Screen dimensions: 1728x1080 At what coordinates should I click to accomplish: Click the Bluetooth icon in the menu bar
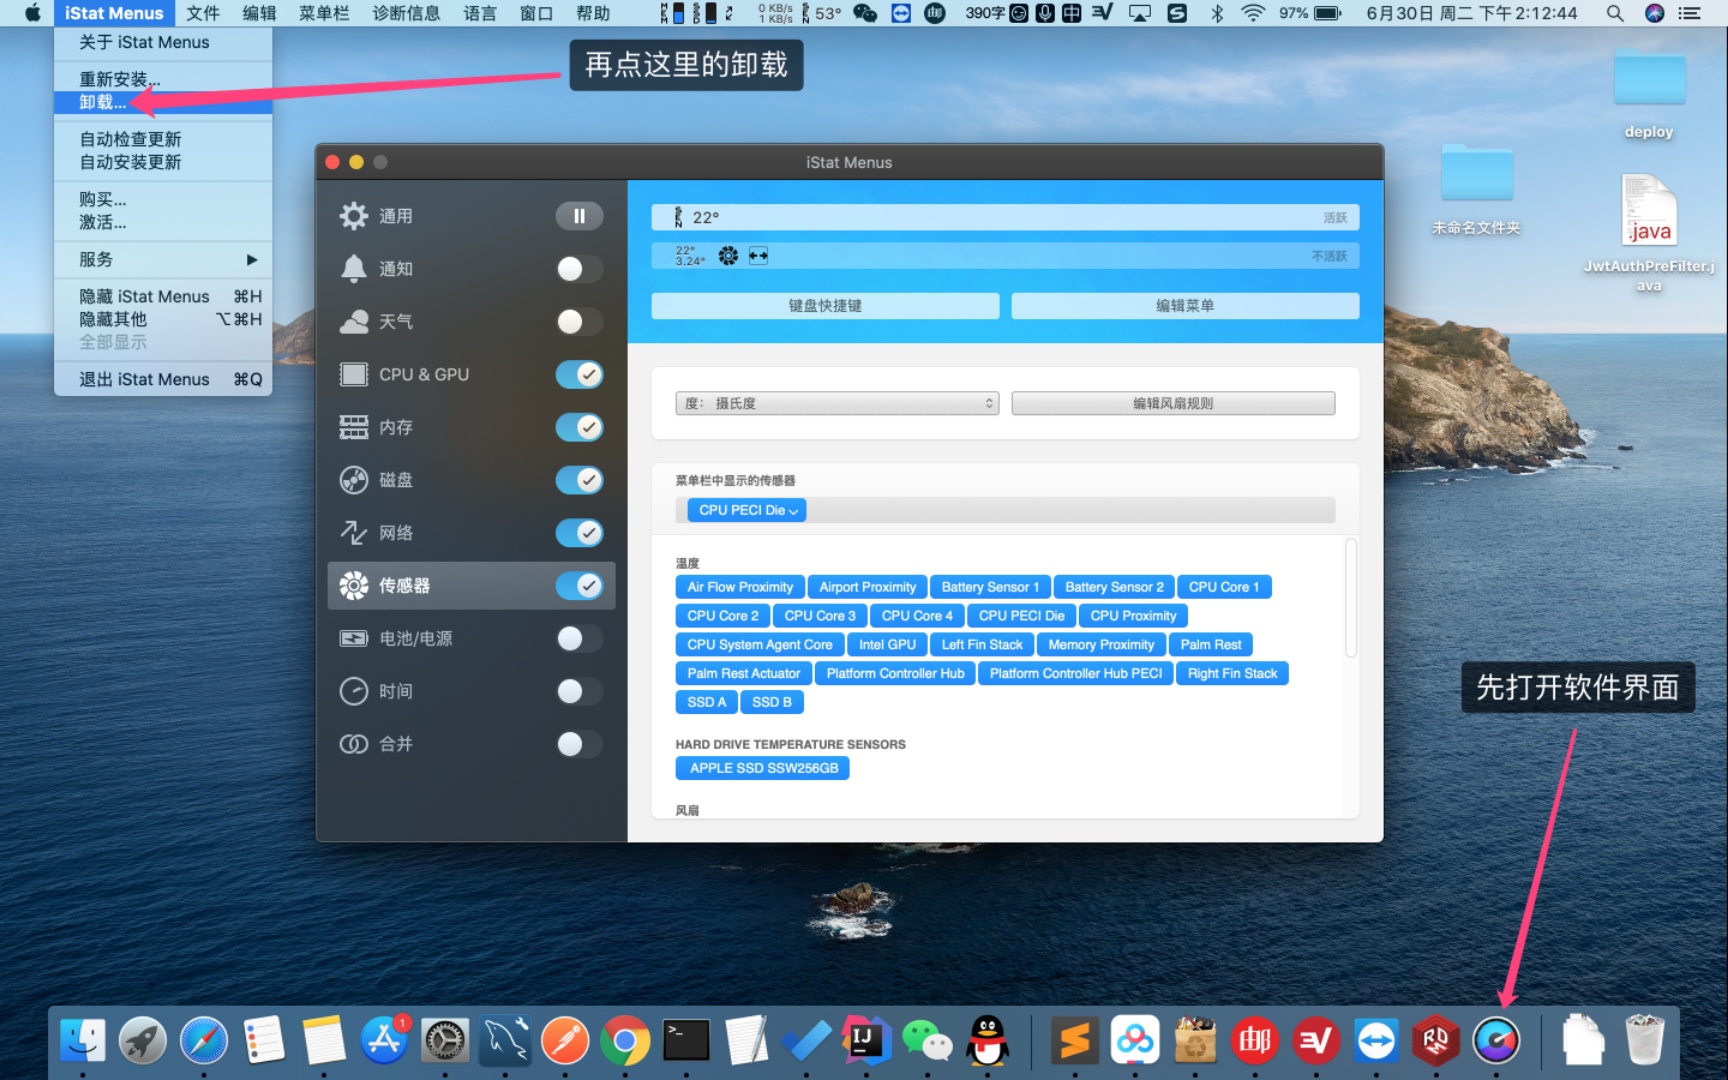pos(1217,13)
